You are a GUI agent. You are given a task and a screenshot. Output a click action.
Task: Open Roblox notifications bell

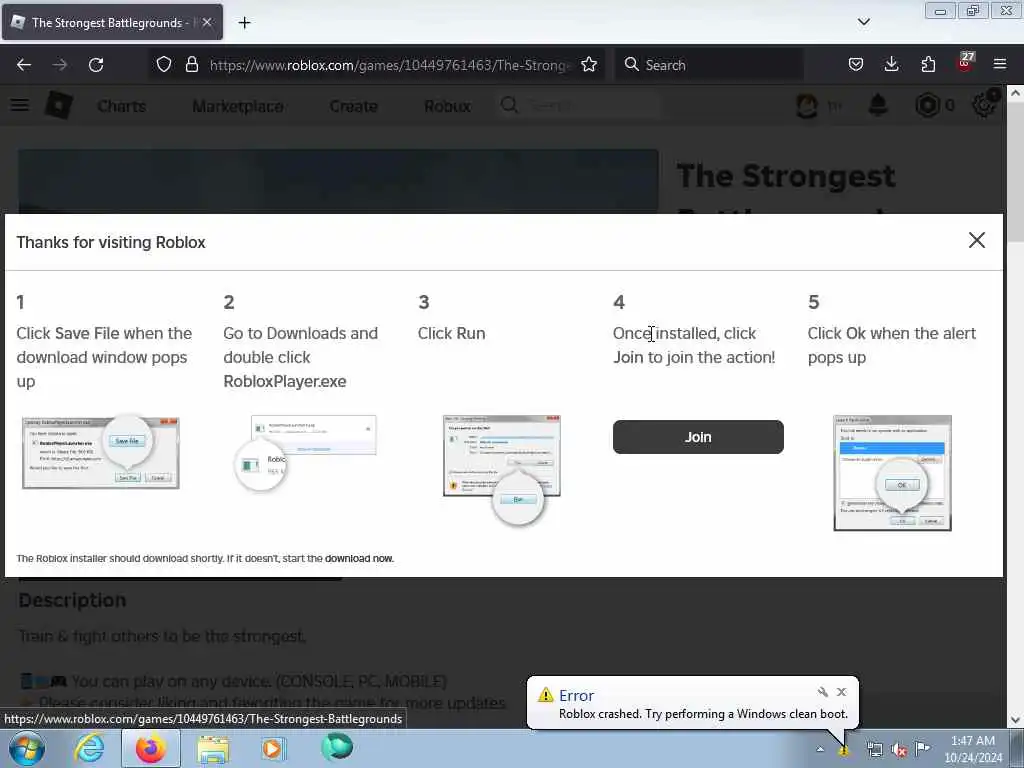coord(878,105)
